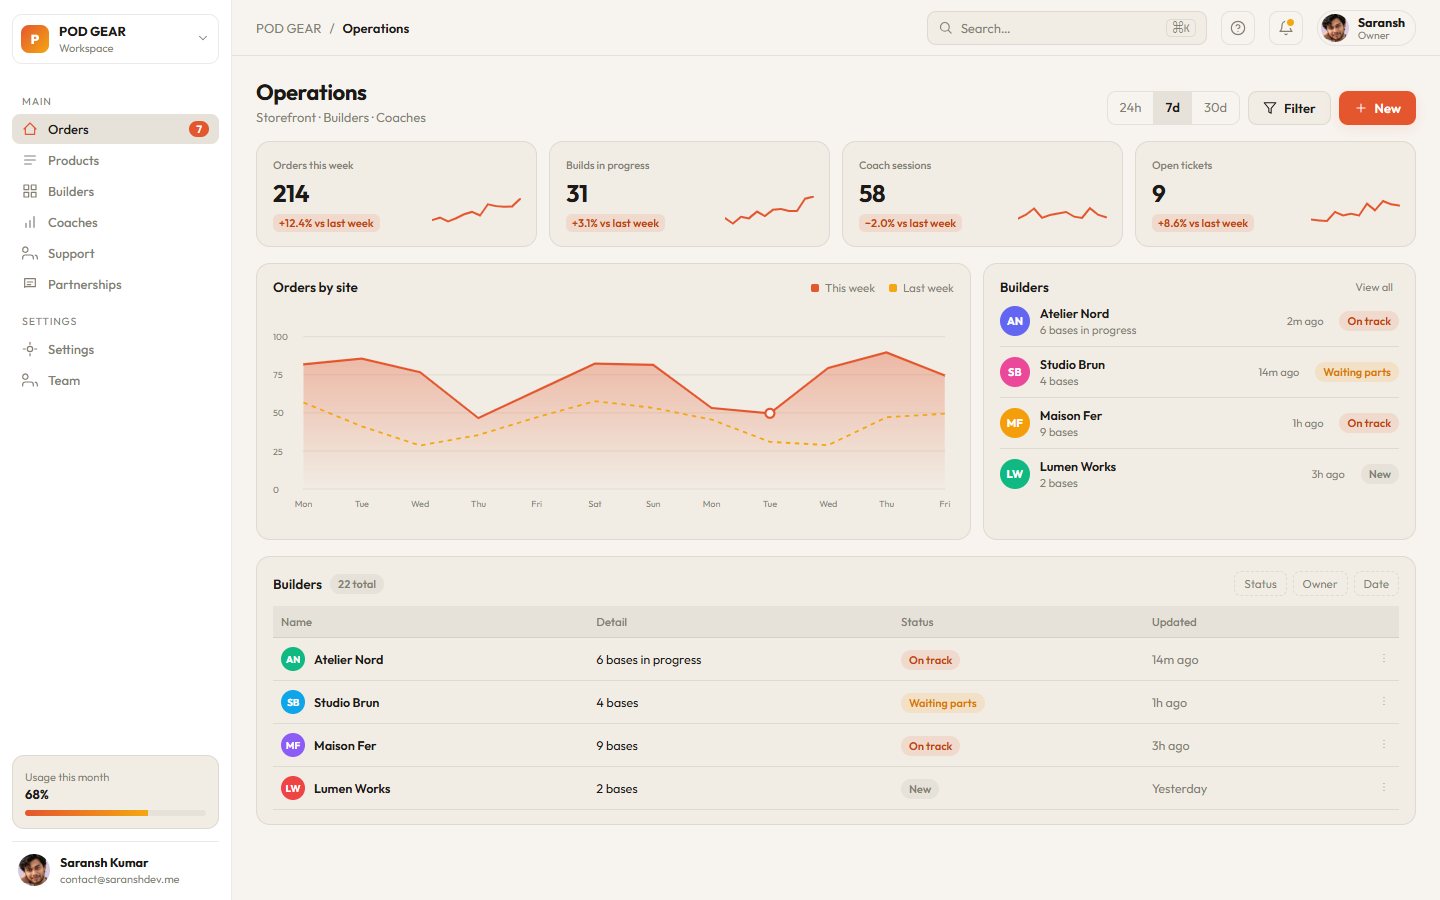
Task: Click the Products list icon in sidebar
Action: pos(30,160)
